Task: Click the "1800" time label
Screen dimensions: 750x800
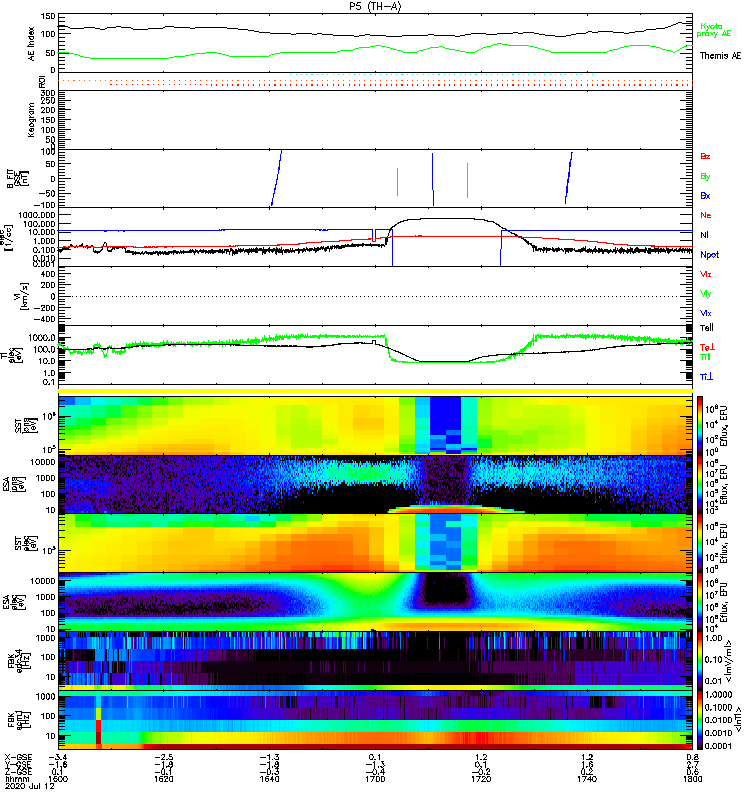Action: coord(692,779)
